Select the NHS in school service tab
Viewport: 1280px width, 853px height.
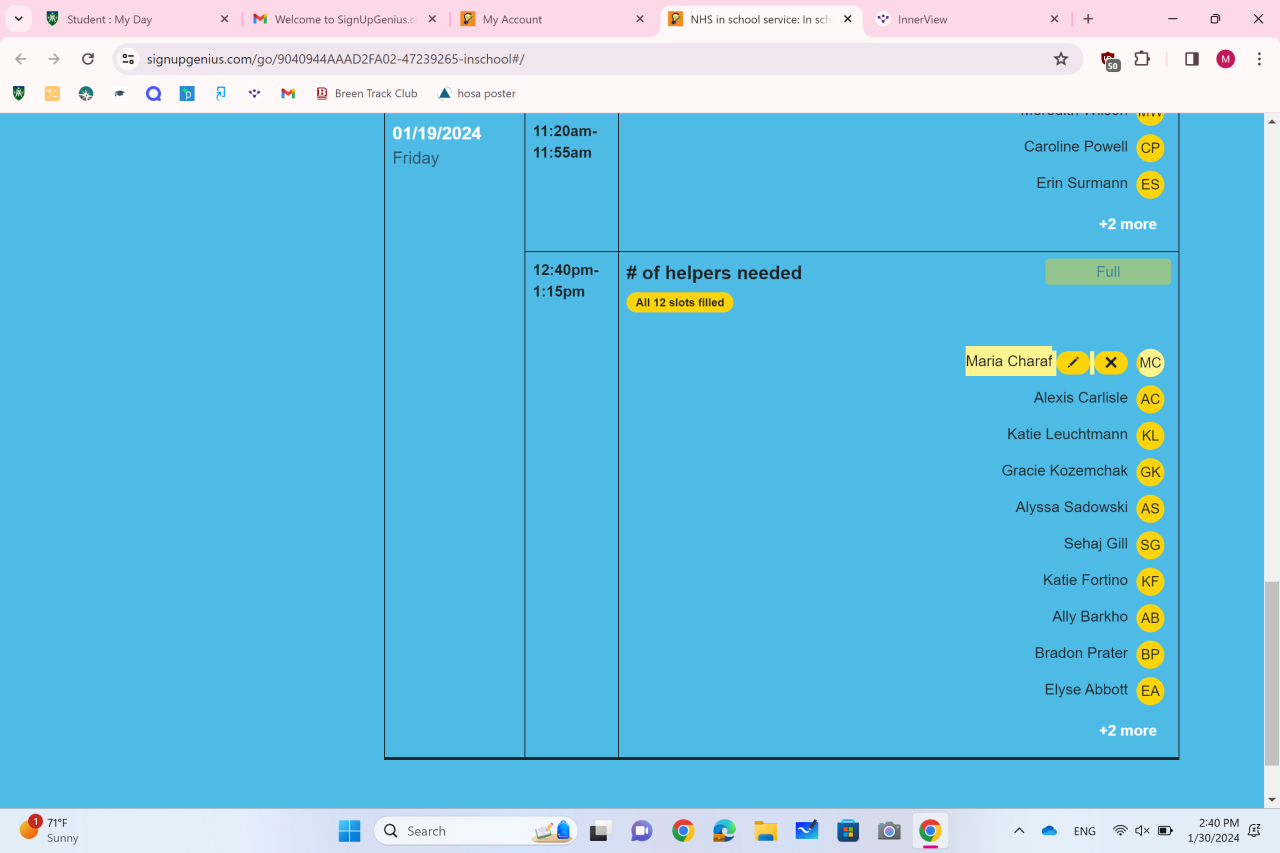pos(760,19)
